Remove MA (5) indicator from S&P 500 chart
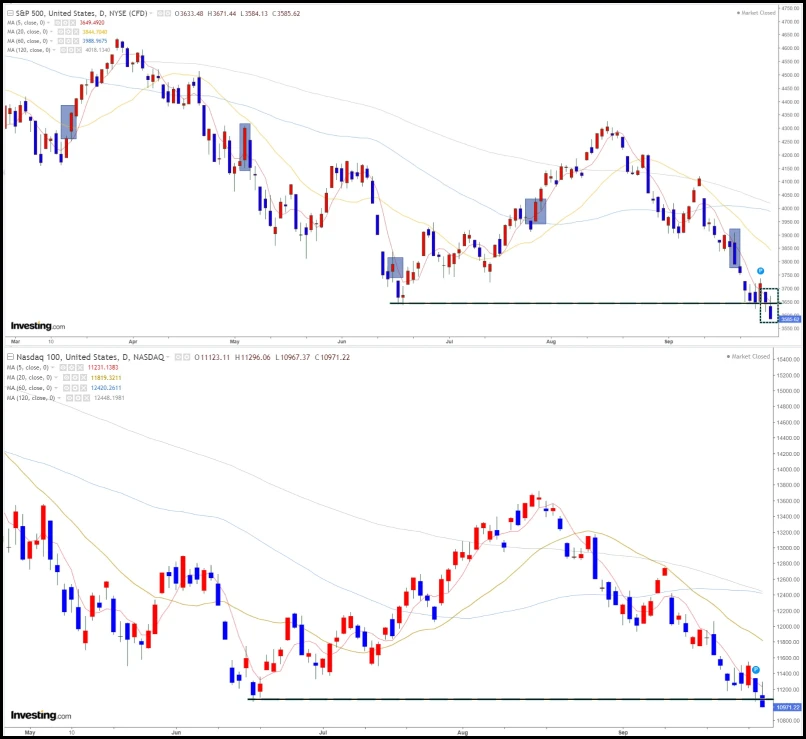The height and width of the screenshot is (739, 806). point(72,23)
